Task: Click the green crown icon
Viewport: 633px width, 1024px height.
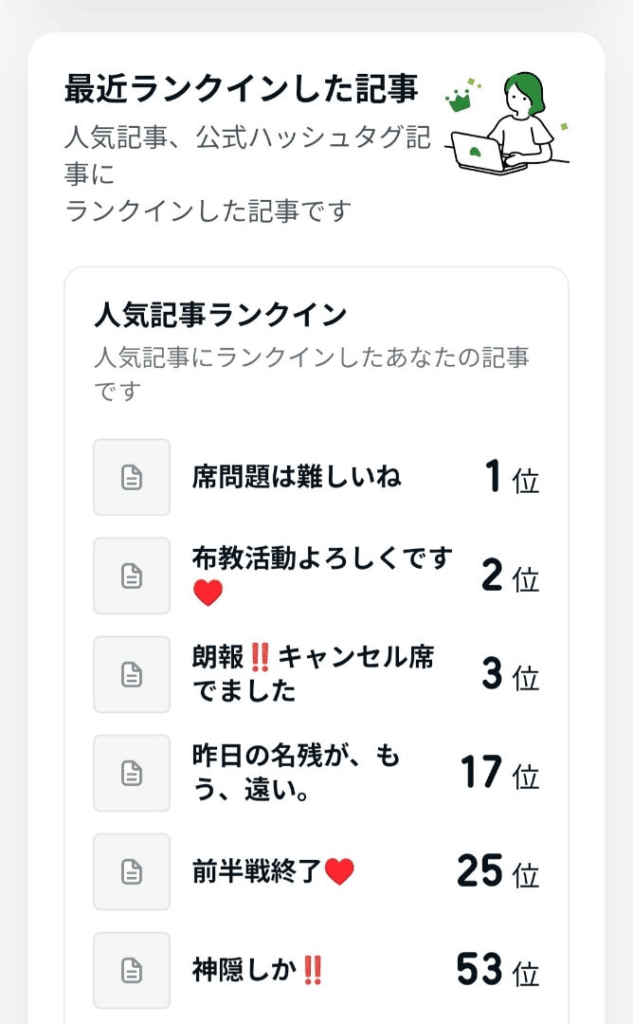Action: [461, 98]
